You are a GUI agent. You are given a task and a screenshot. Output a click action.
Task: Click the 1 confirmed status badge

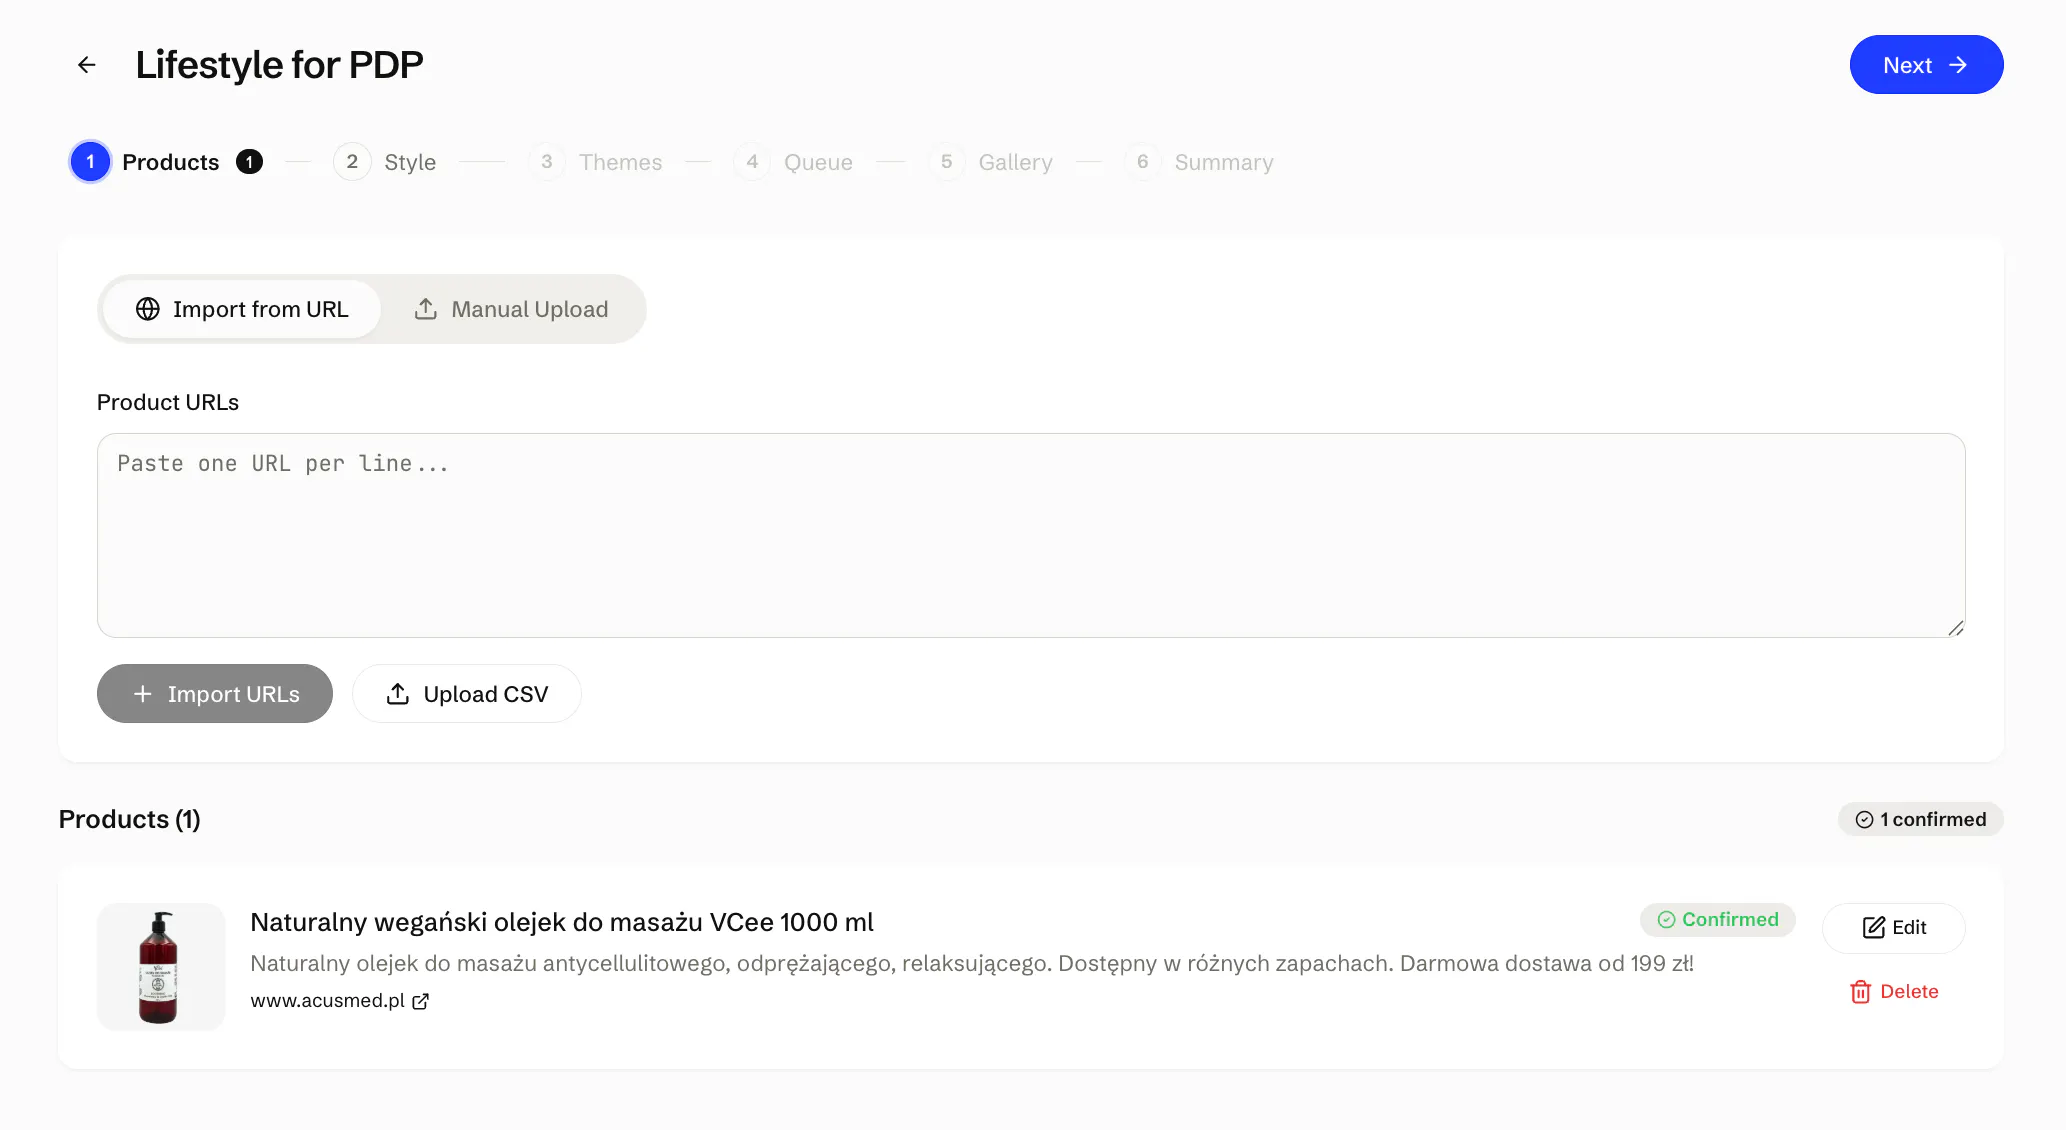tap(1920, 819)
